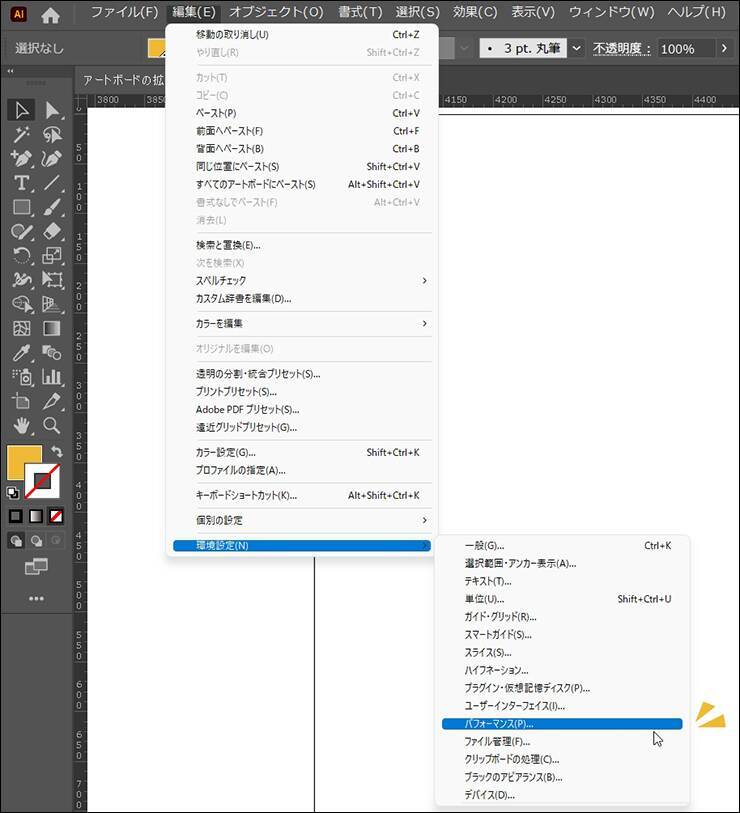This screenshot has width=740, height=813.
Task: Click the yellow fill color swatch
Action: coord(24,464)
